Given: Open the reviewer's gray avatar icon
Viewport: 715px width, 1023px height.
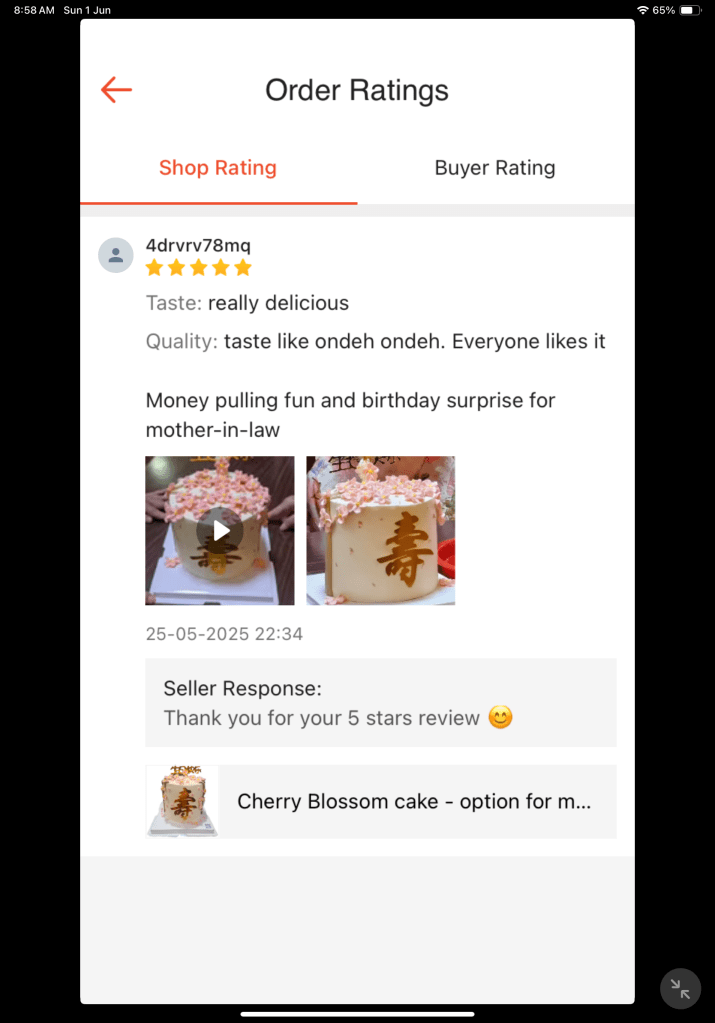Looking at the screenshot, I should pyautogui.click(x=115, y=255).
